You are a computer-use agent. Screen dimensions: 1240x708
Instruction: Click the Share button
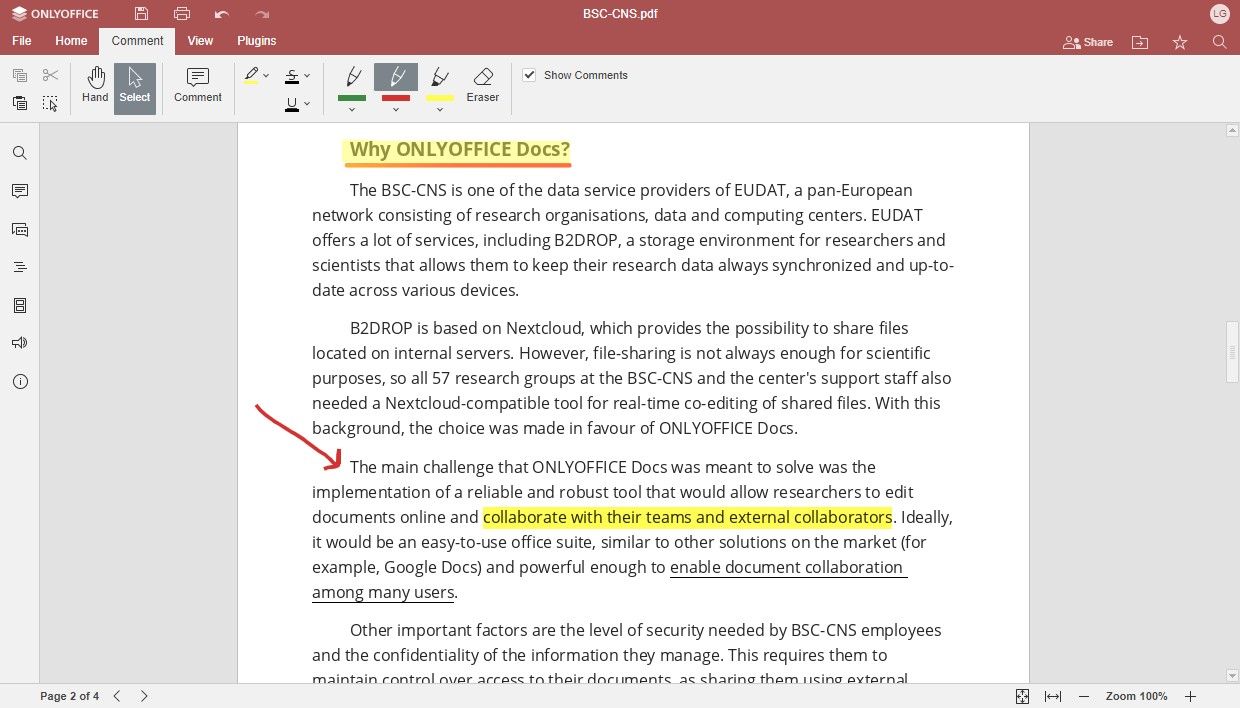[x=1087, y=42]
